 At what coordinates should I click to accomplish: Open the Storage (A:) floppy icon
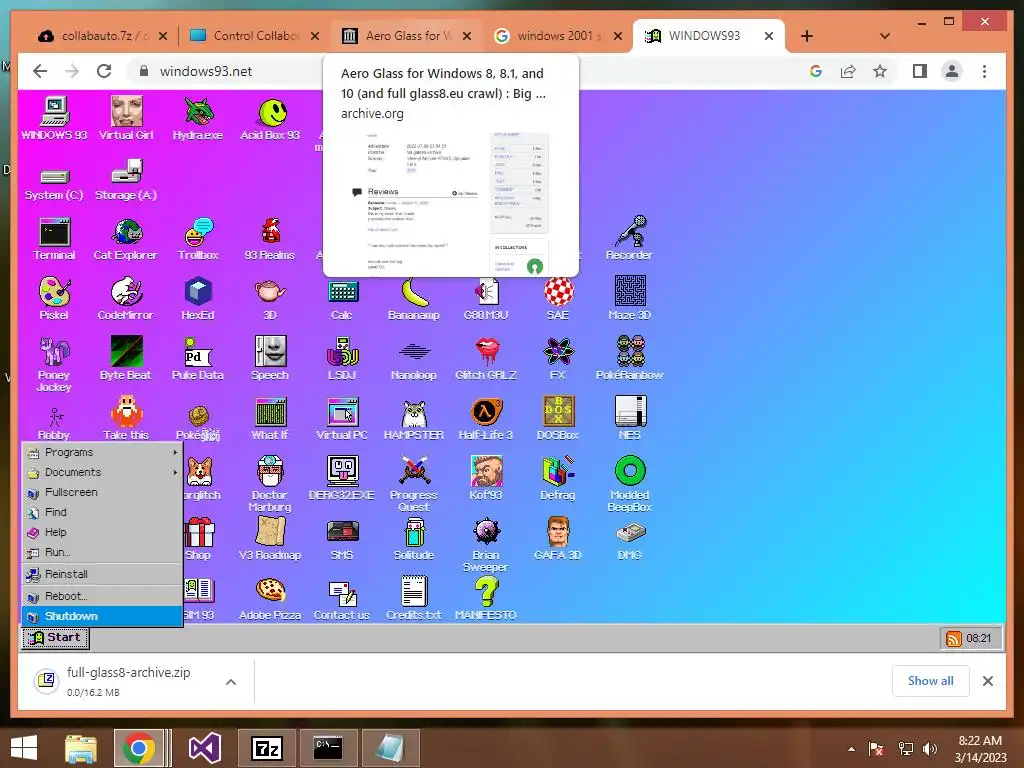(x=126, y=180)
